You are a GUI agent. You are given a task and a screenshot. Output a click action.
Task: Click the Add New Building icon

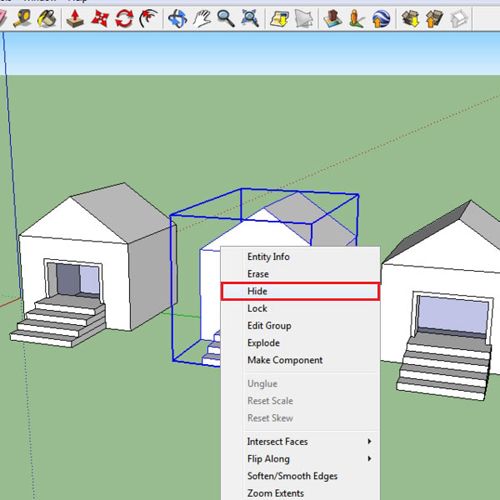[333, 18]
